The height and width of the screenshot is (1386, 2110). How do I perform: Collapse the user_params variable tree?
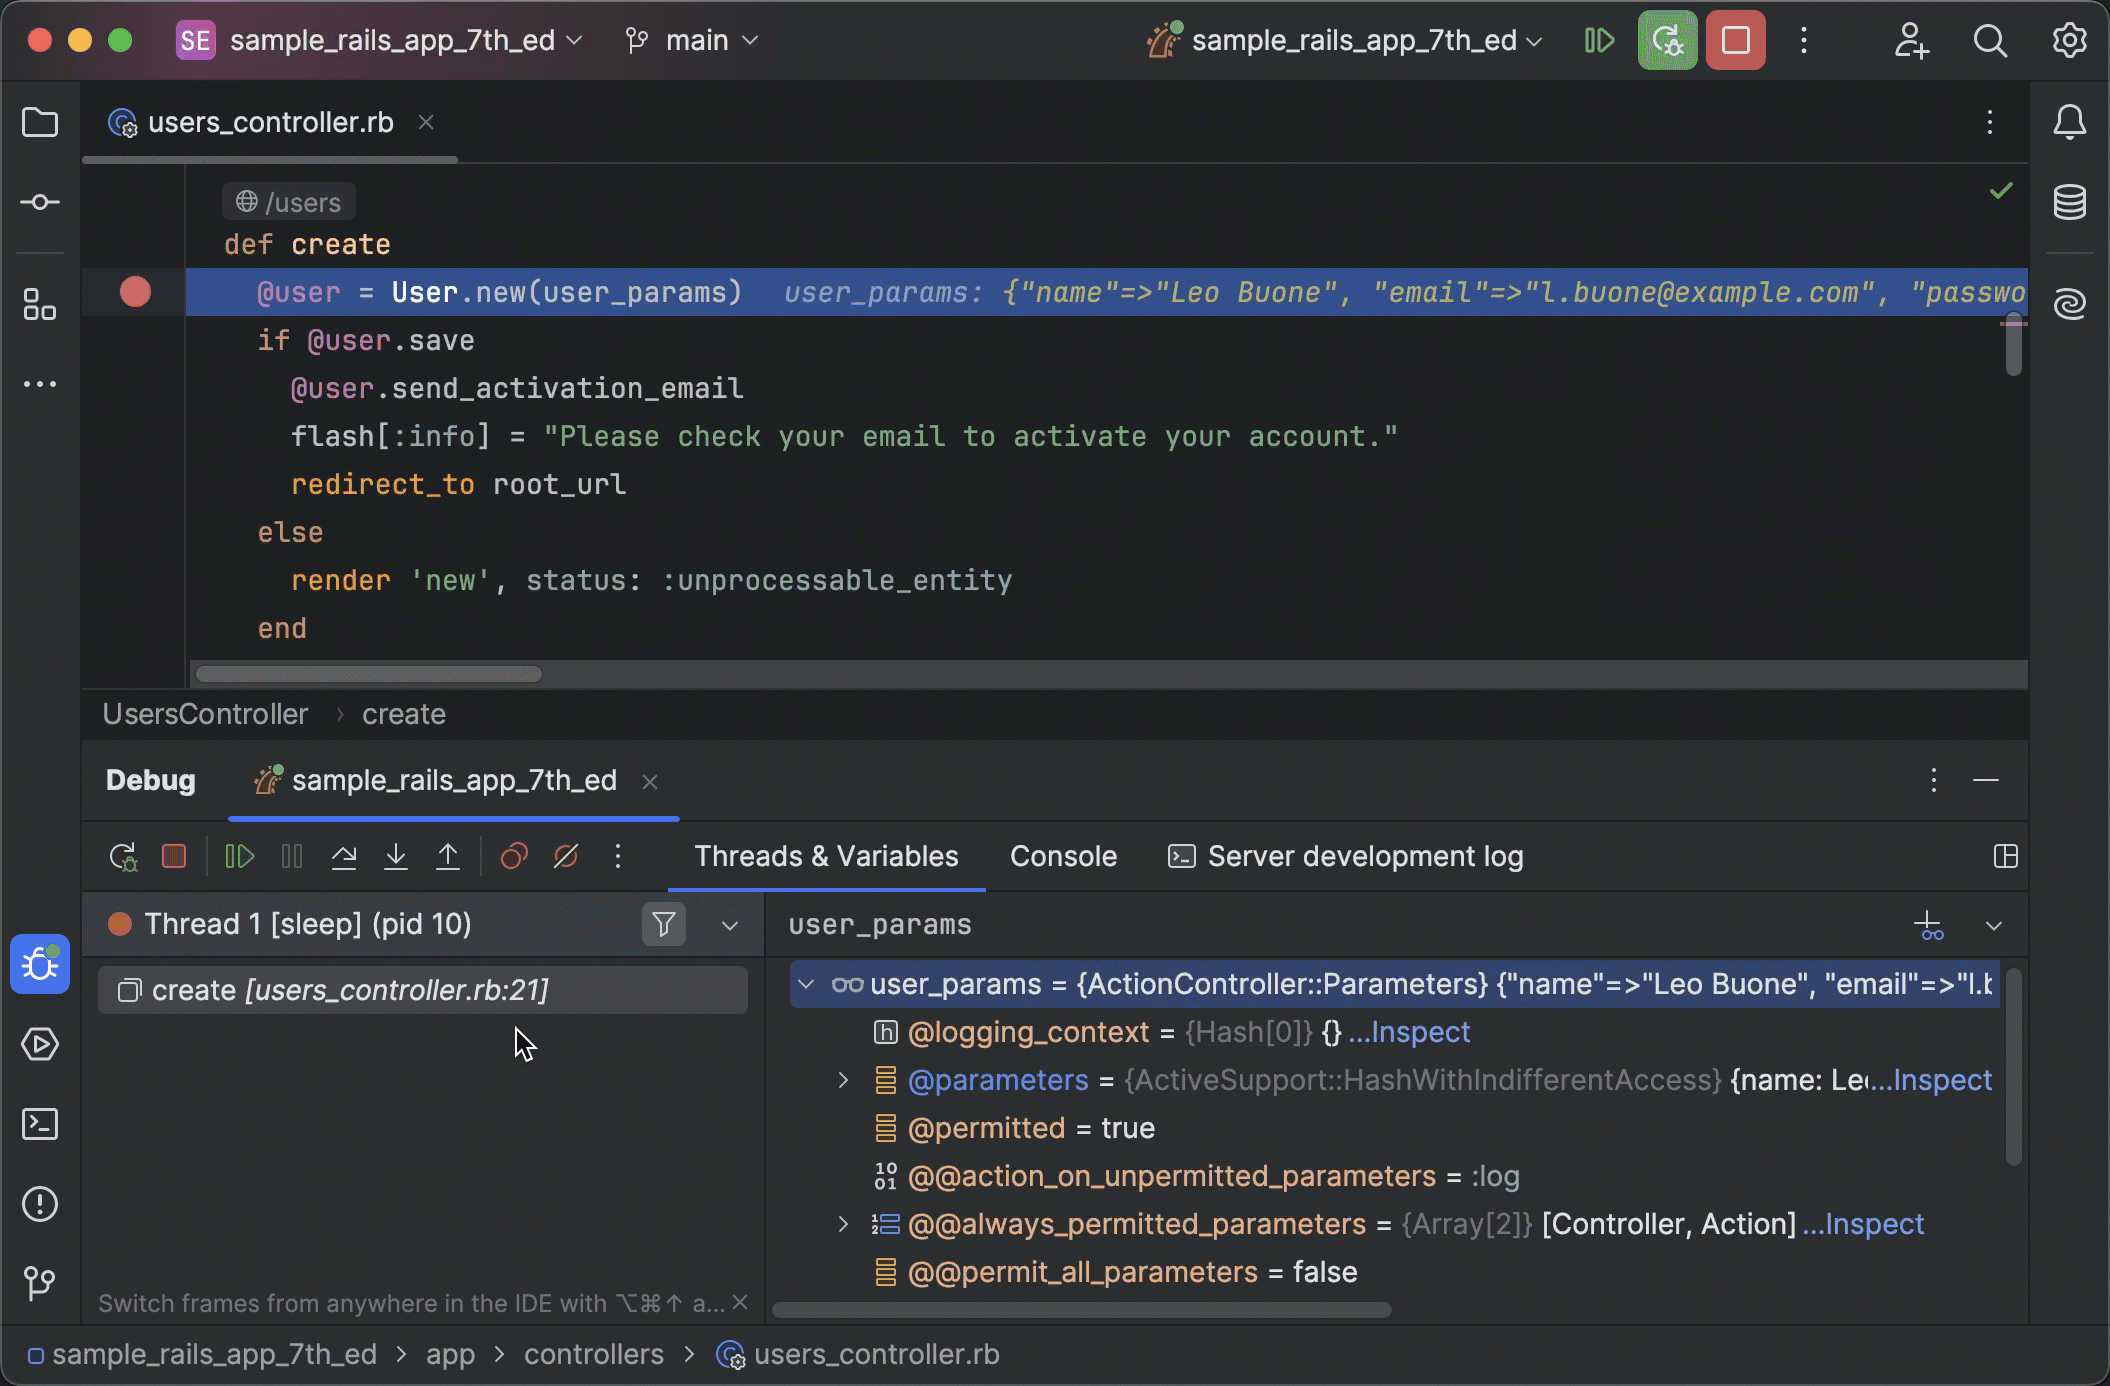pyautogui.click(x=806, y=984)
